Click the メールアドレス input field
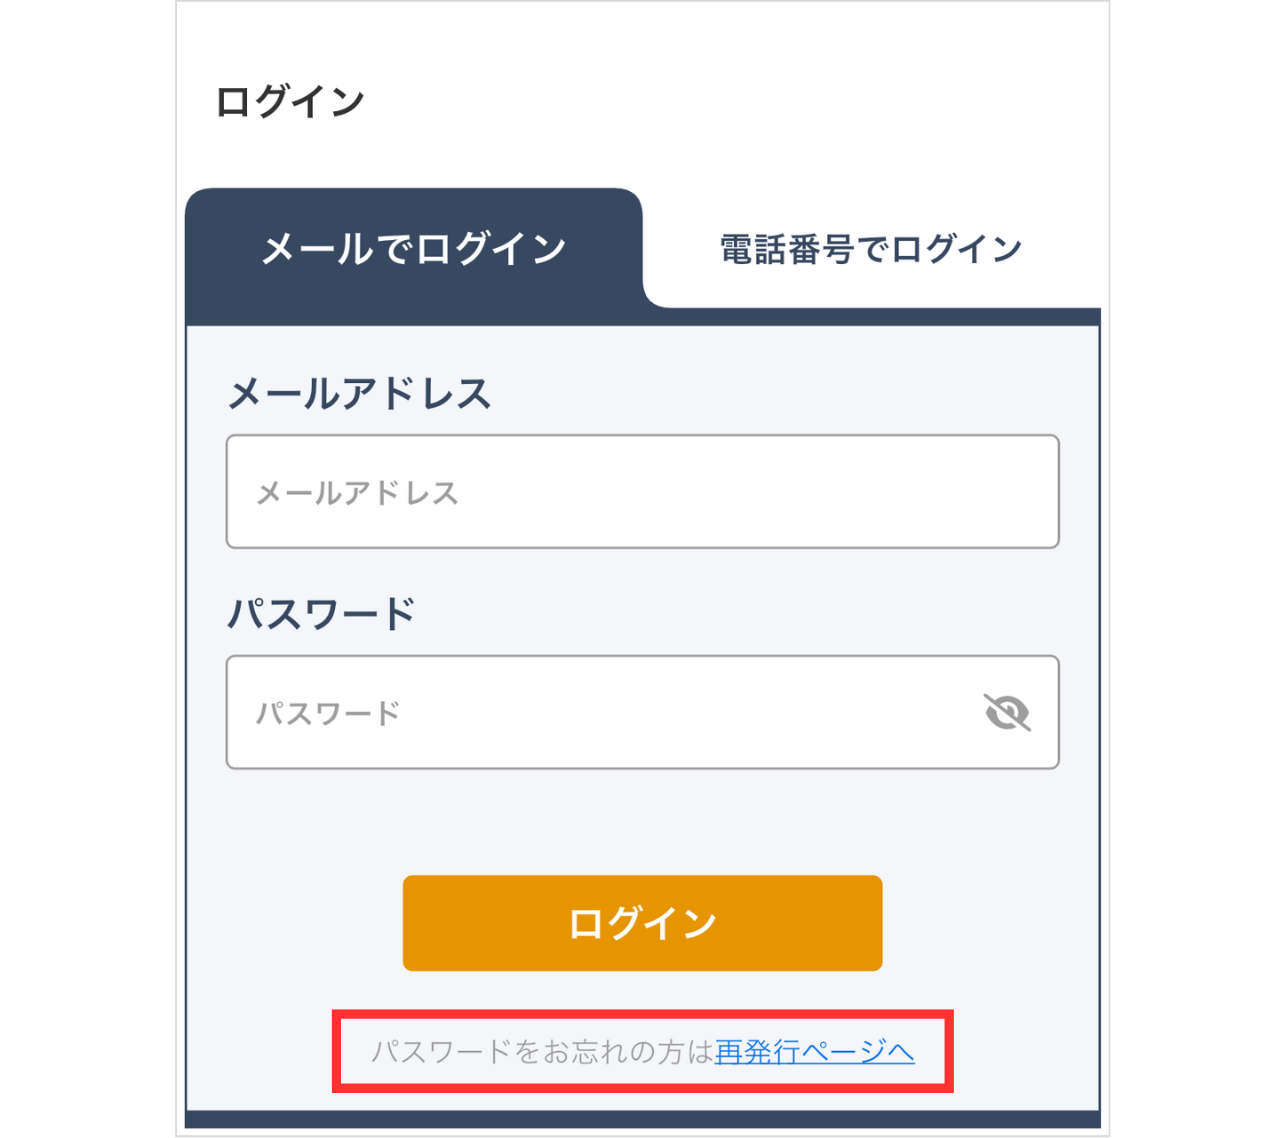 click(x=642, y=492)
